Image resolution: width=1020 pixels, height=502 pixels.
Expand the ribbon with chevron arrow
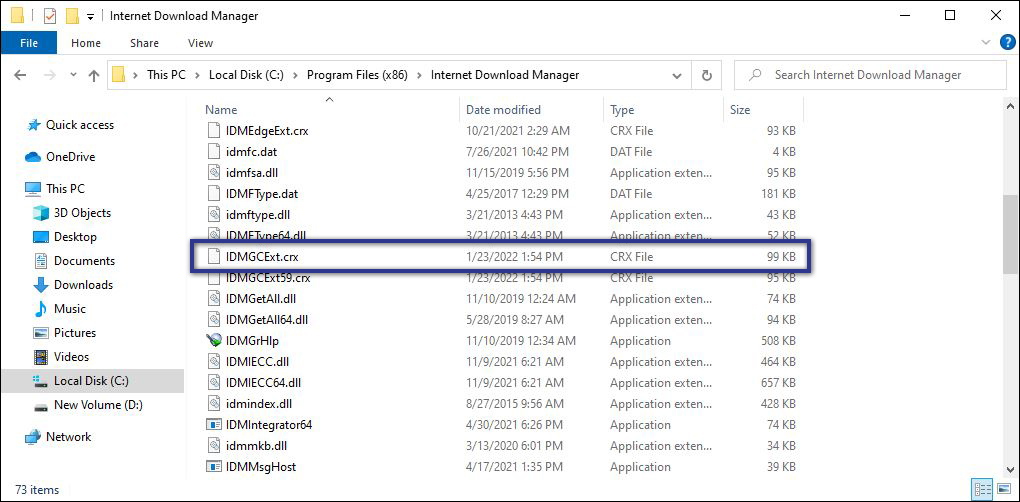pos(985,42)
